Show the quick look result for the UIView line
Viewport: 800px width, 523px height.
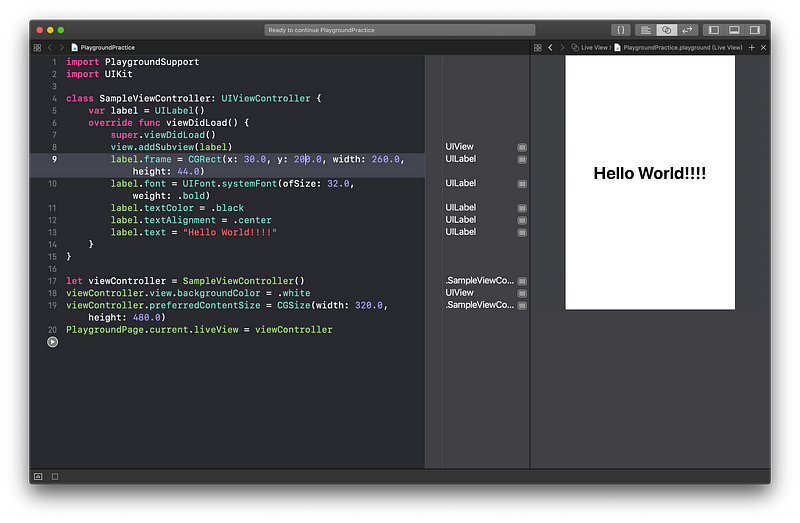click(x=522, y=147)
